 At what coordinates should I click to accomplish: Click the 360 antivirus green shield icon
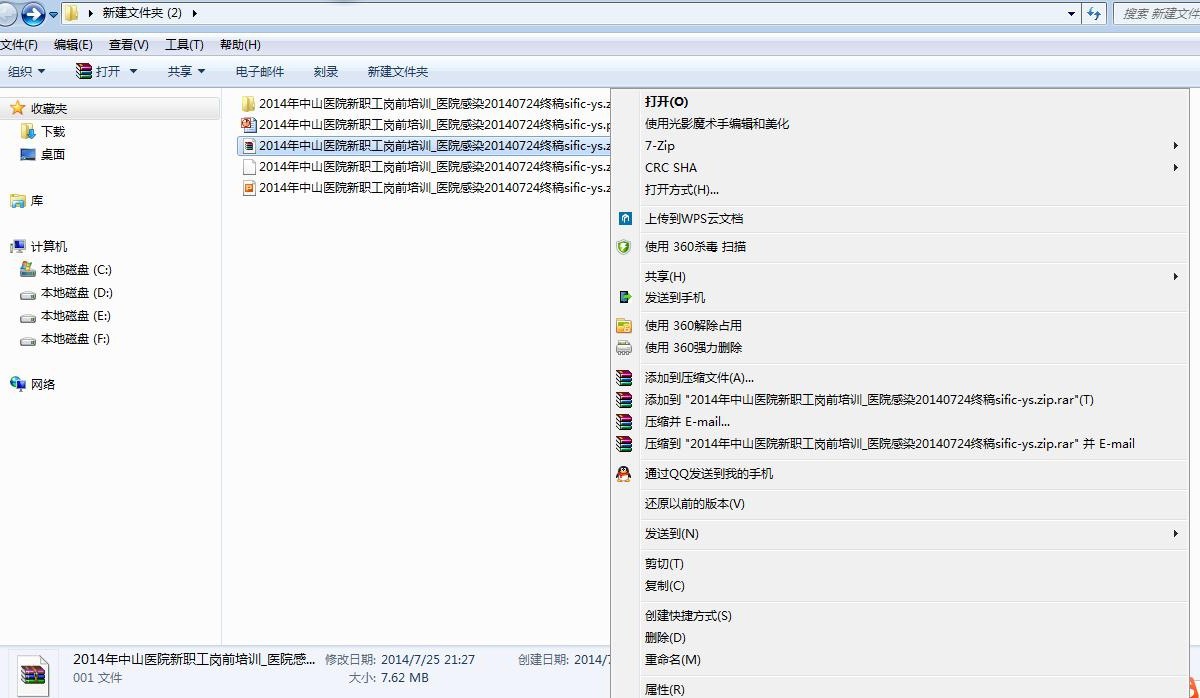pos(625,247)
